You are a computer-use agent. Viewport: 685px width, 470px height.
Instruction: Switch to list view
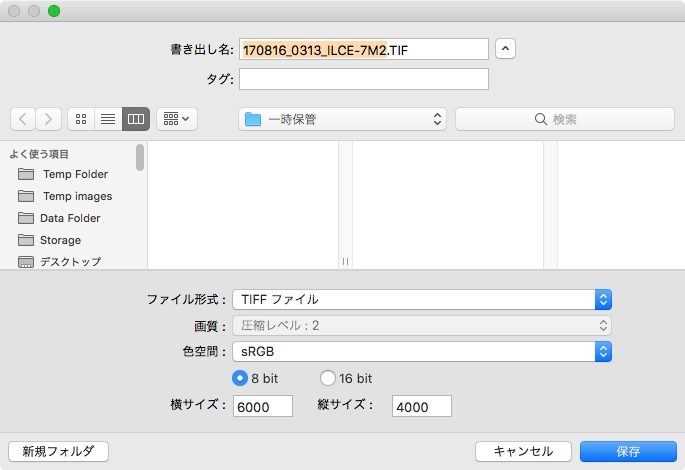pos(108,119)
